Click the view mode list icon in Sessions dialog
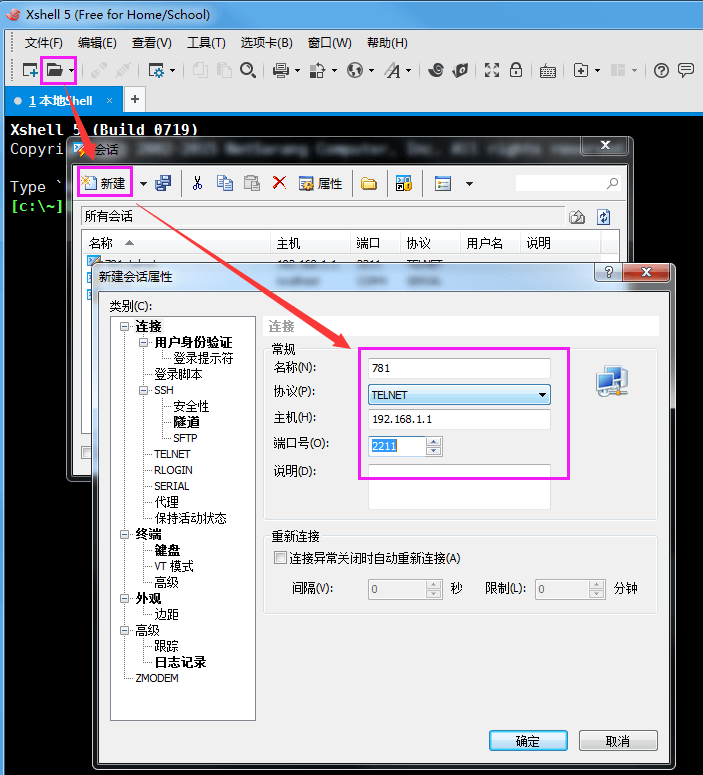 click(x=442, y=184)
